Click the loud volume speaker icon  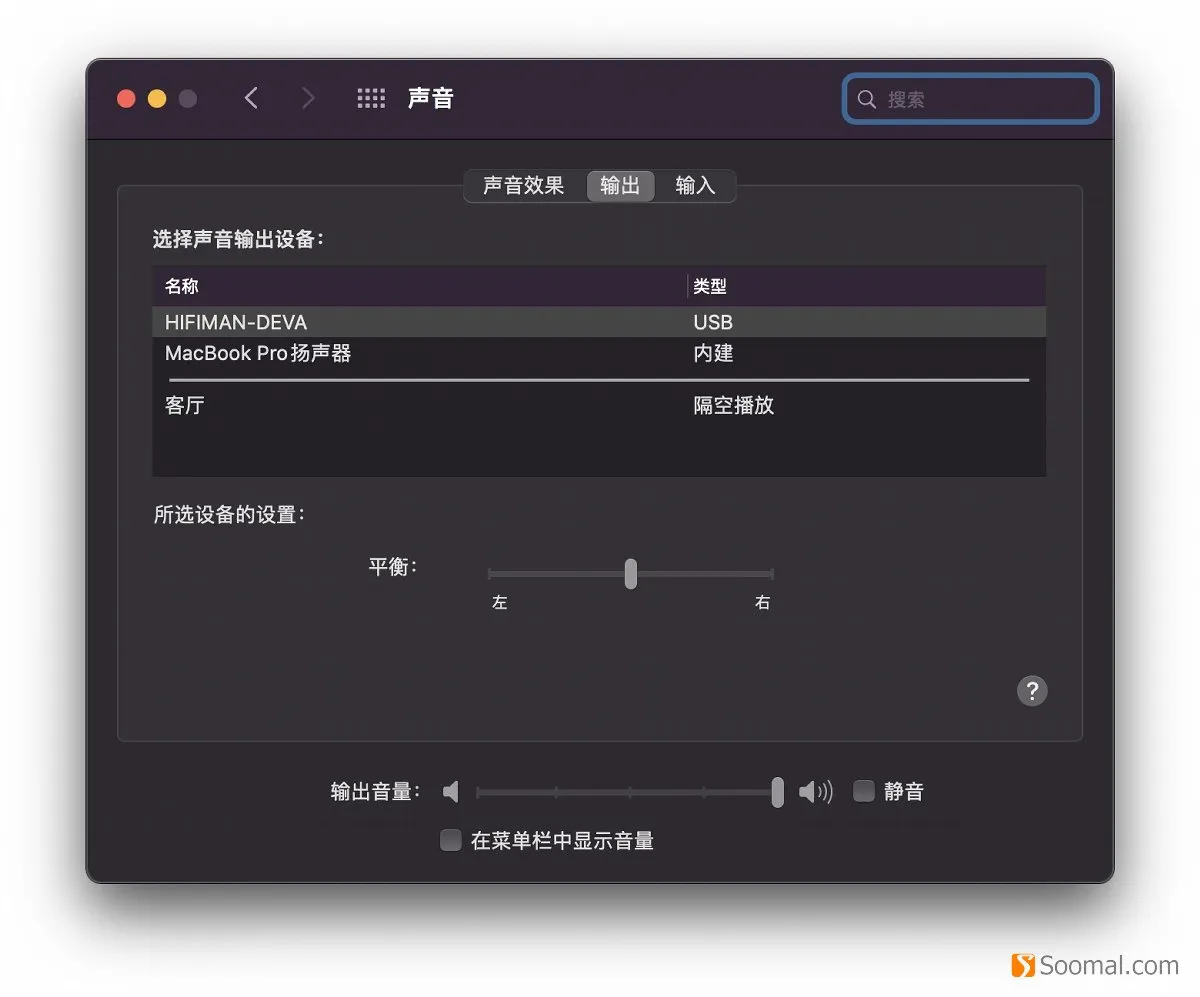(816, 792)
